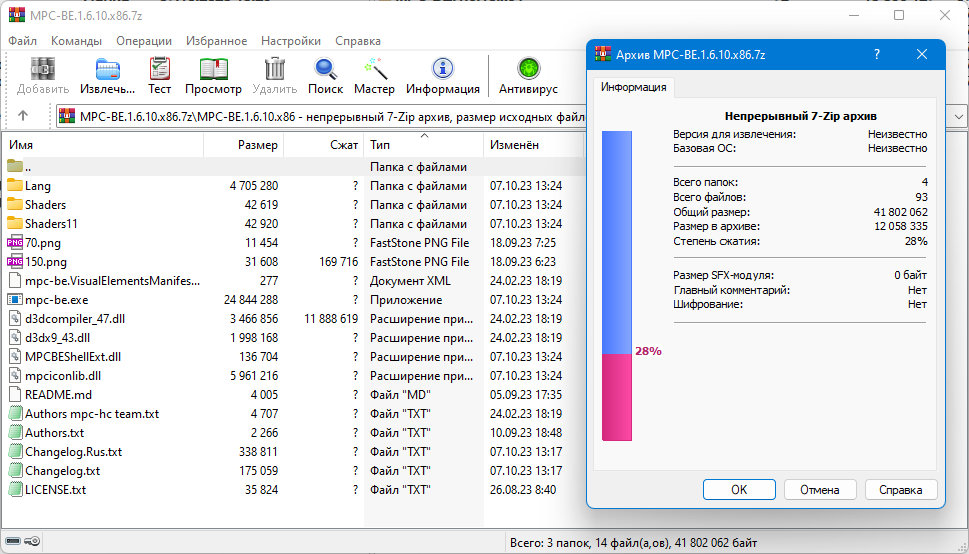Click the Удалить trash icon
The width and height of the screenshot is (969, 554).
[274, 69]
